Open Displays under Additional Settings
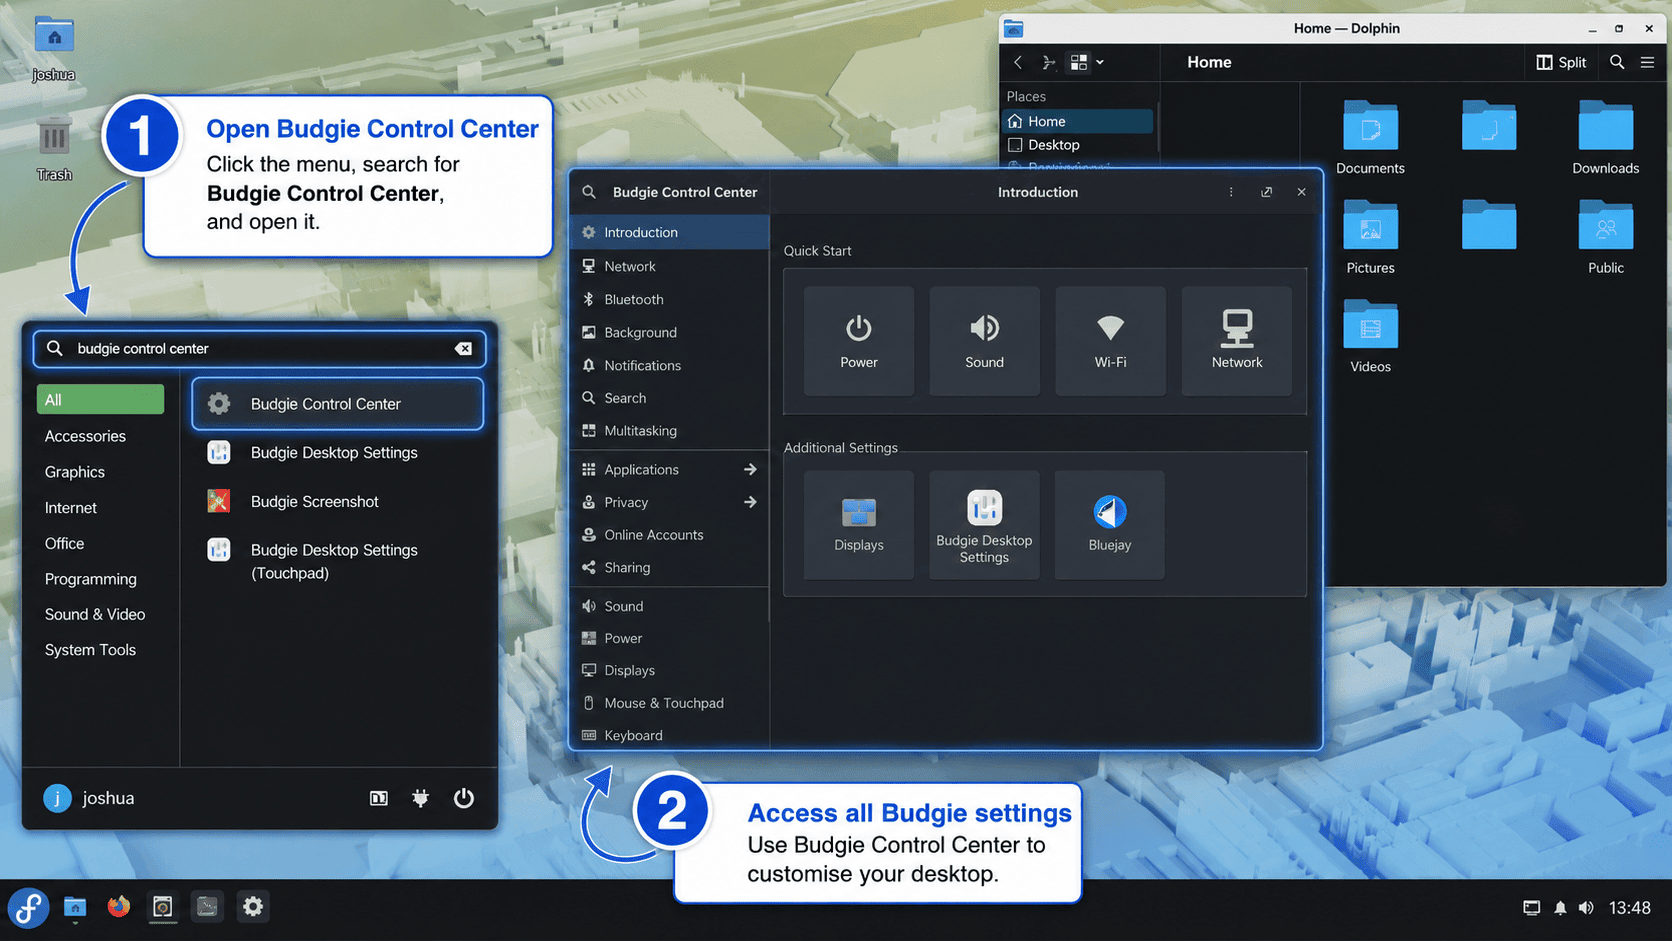This screenshot has width=1672, height=941. coord(858,525)
